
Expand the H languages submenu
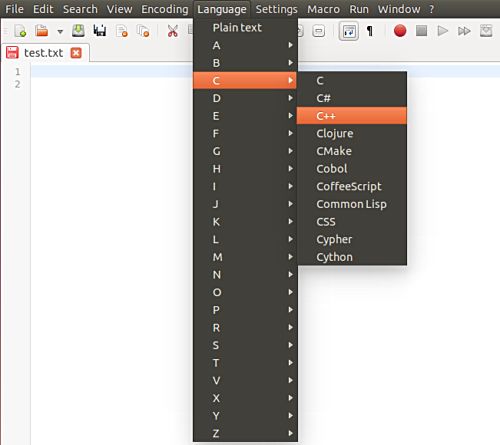245,169
